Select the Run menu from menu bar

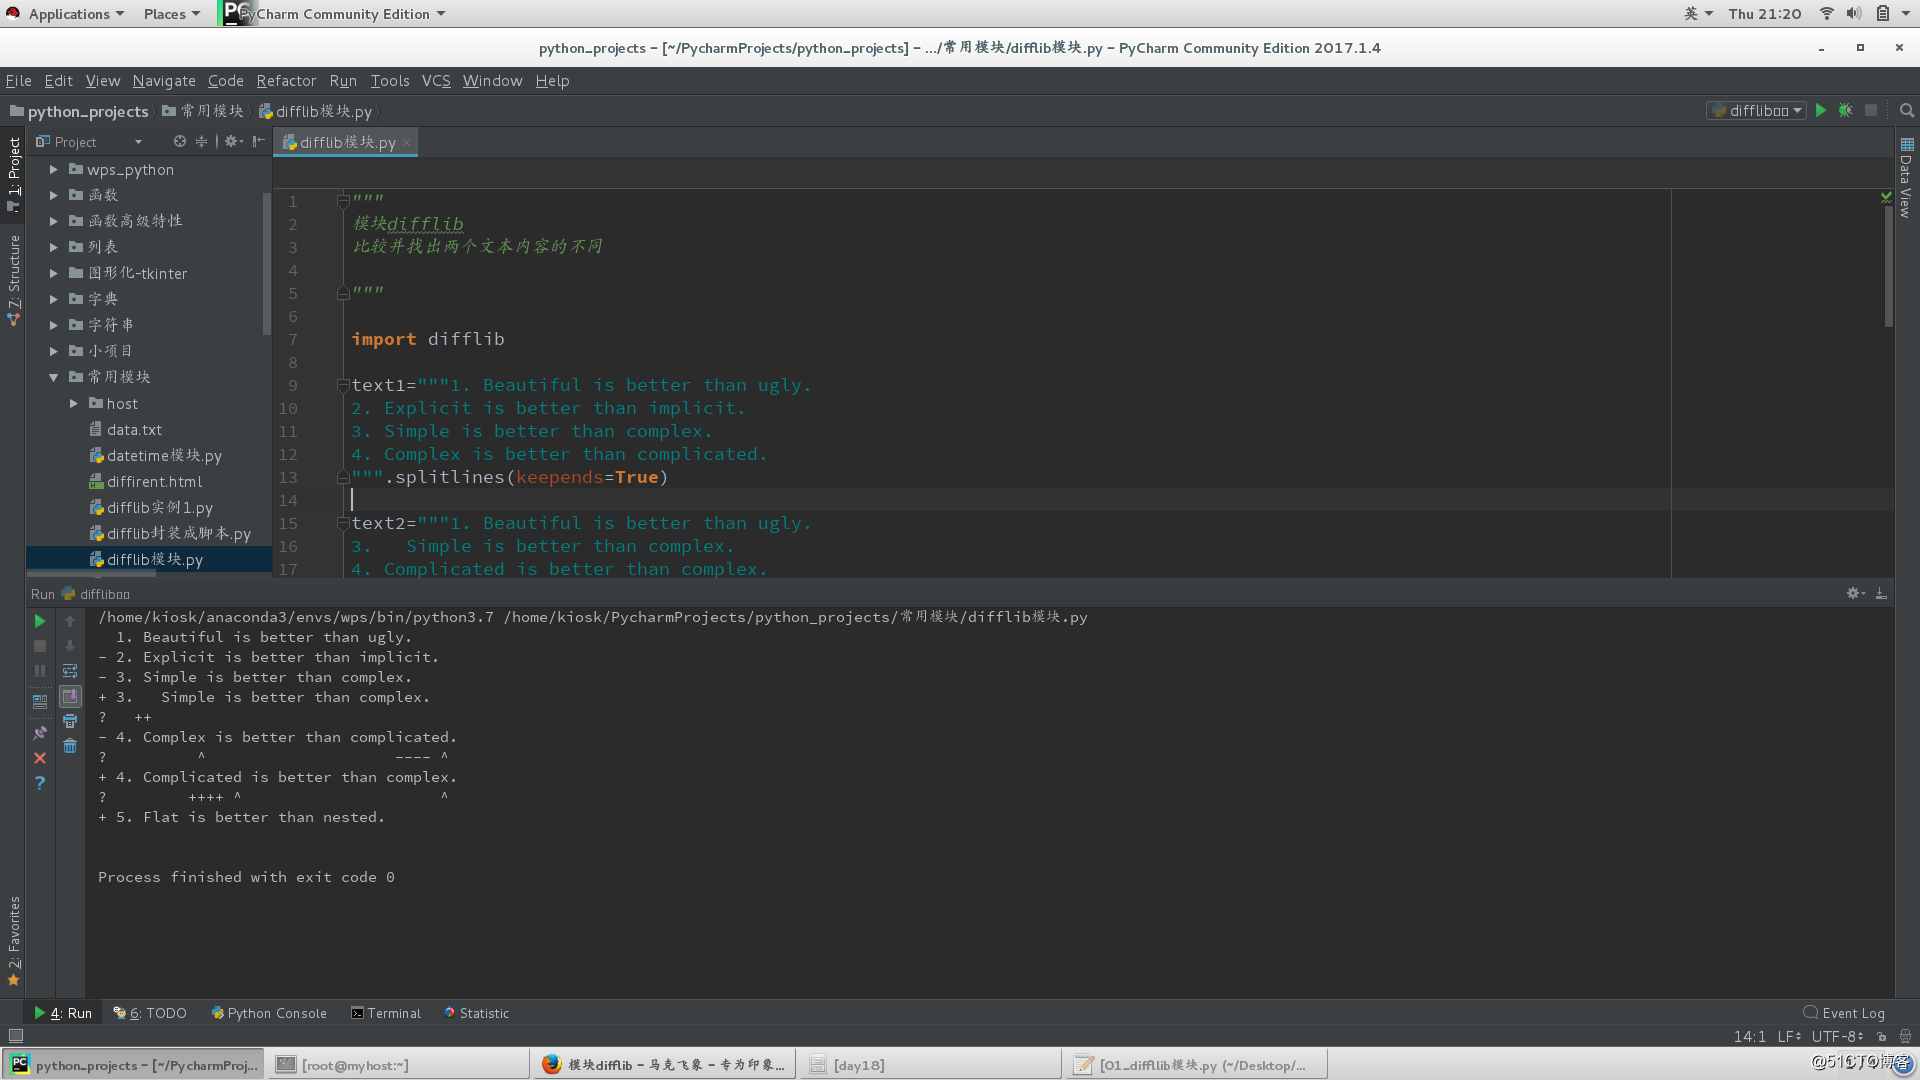[x=342, y=80]
